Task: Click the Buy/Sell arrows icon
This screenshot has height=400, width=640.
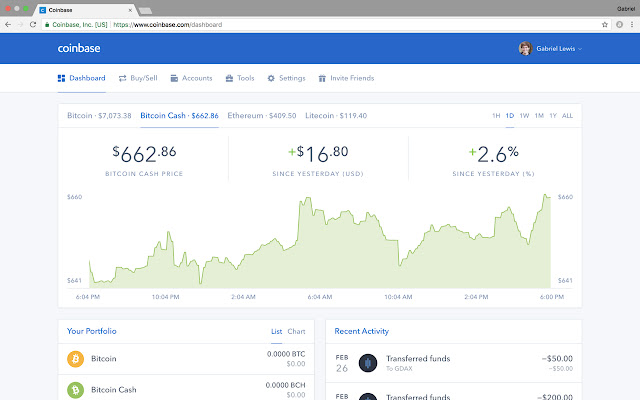Action: click(x=122, y=78)
